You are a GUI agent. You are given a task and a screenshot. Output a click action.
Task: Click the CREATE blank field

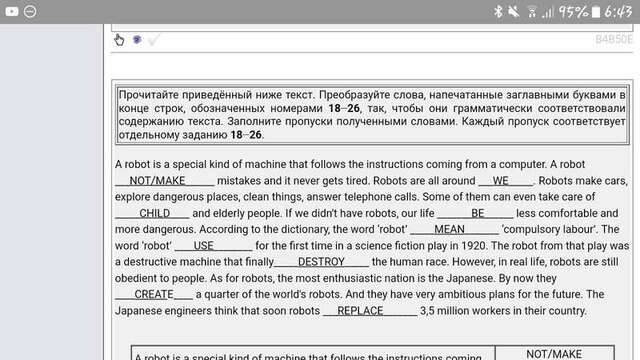tap(154, 294)
